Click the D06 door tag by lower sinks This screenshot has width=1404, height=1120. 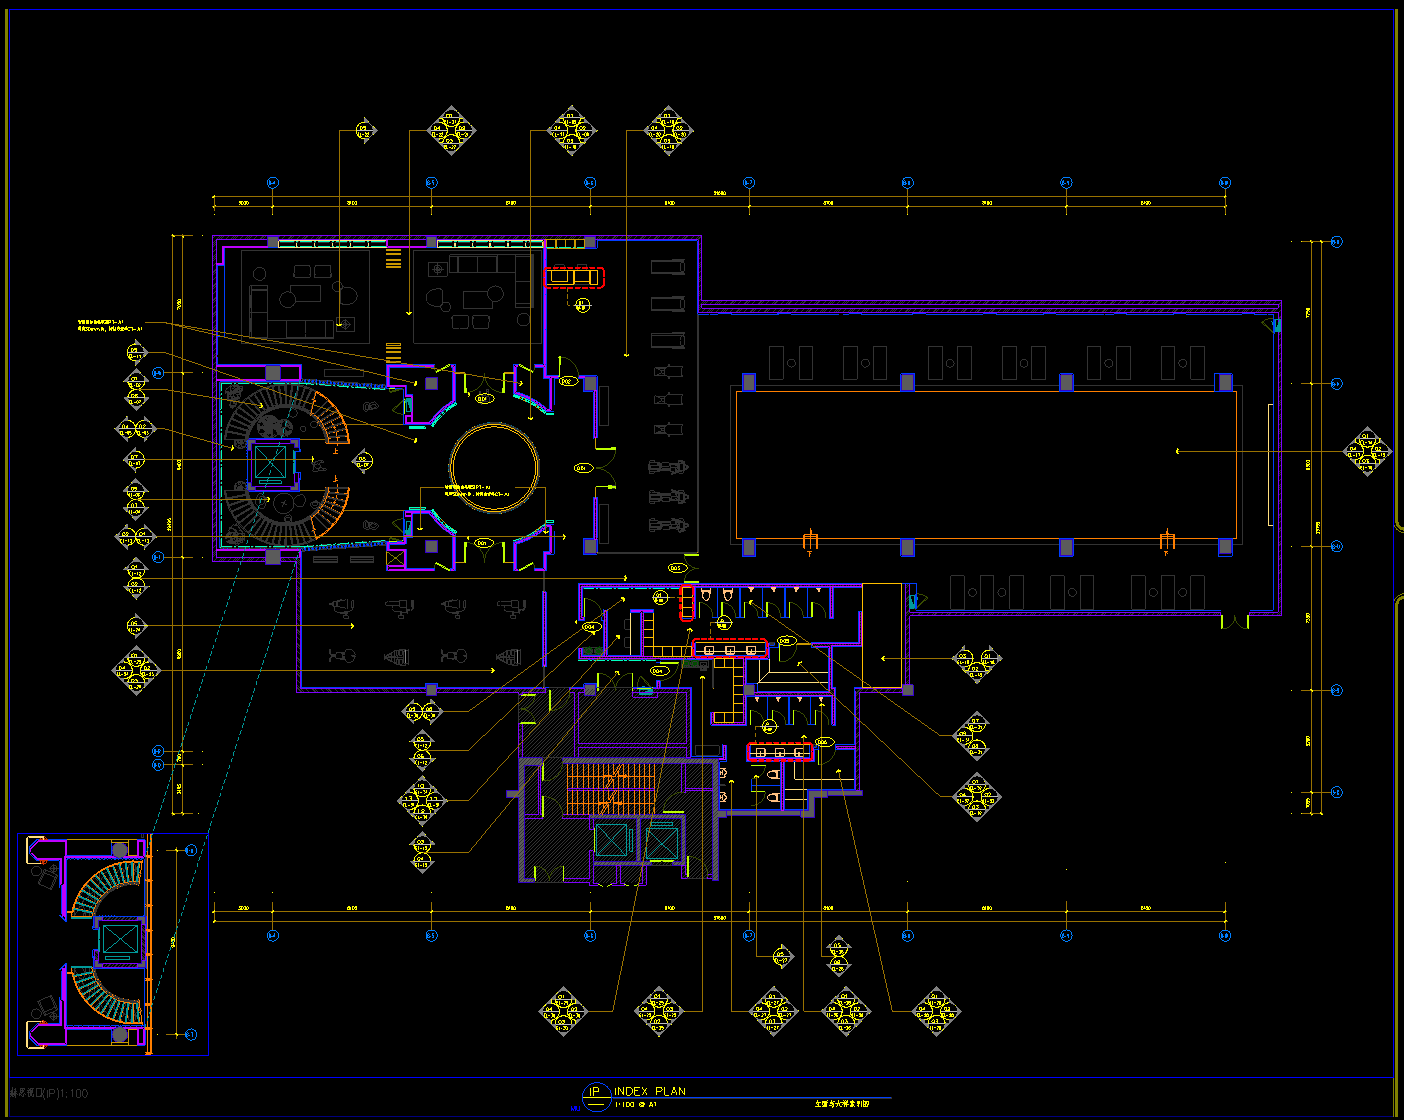[823, 742]
